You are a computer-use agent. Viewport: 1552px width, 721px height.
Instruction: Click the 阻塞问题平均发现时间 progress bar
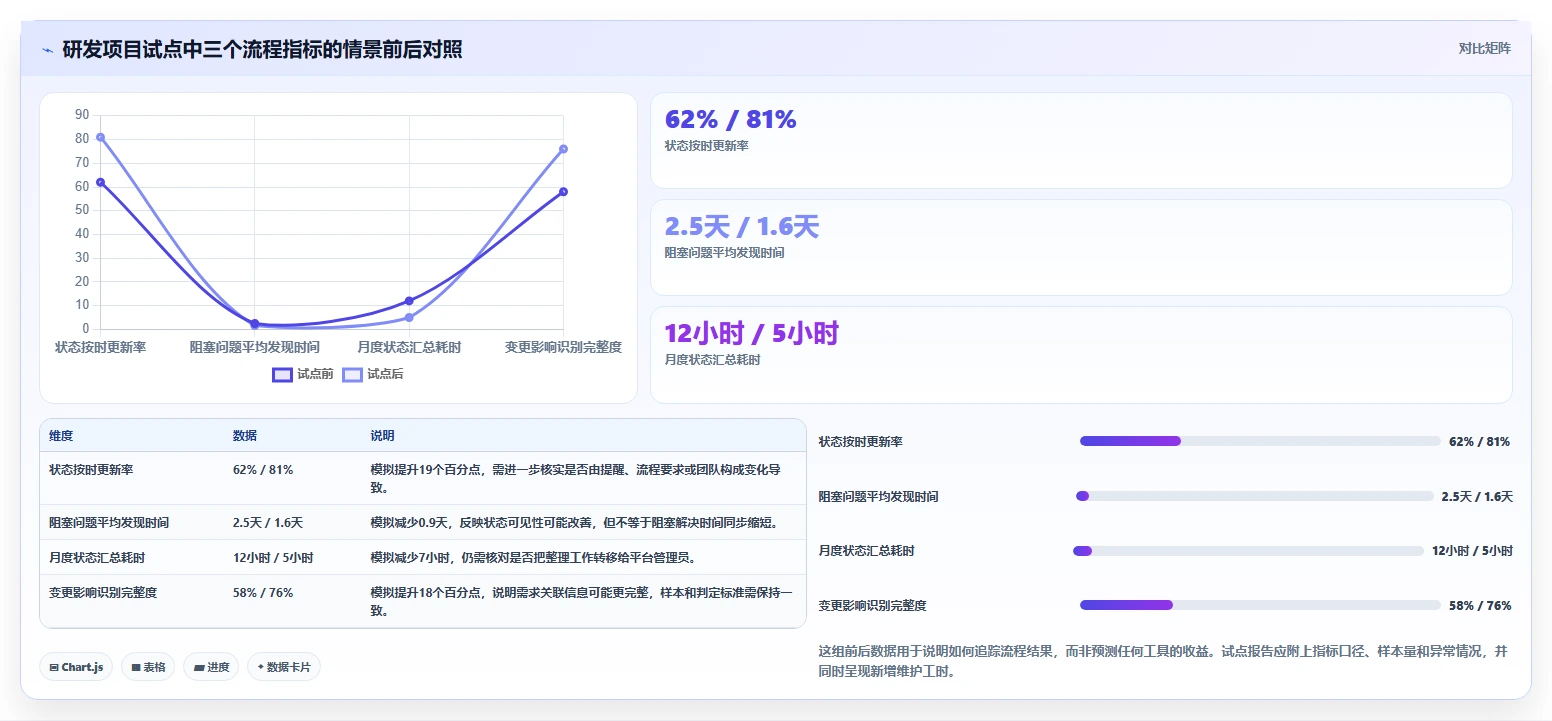click(x=1254, y=496)
